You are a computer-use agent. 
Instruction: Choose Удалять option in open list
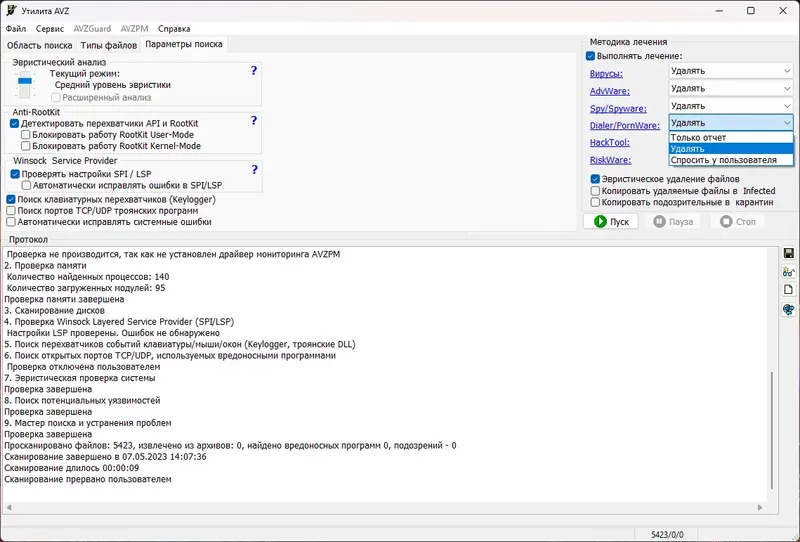[731, 149]
